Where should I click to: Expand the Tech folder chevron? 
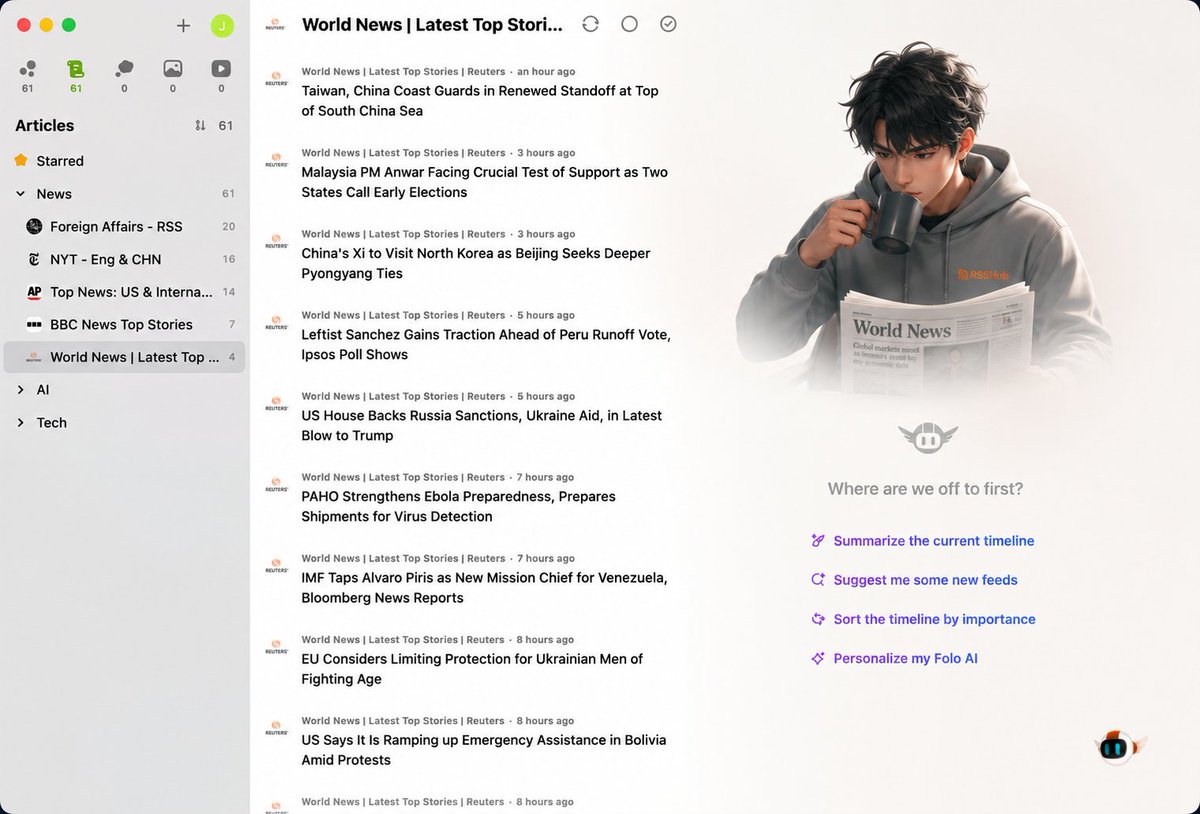pos(21,423)
